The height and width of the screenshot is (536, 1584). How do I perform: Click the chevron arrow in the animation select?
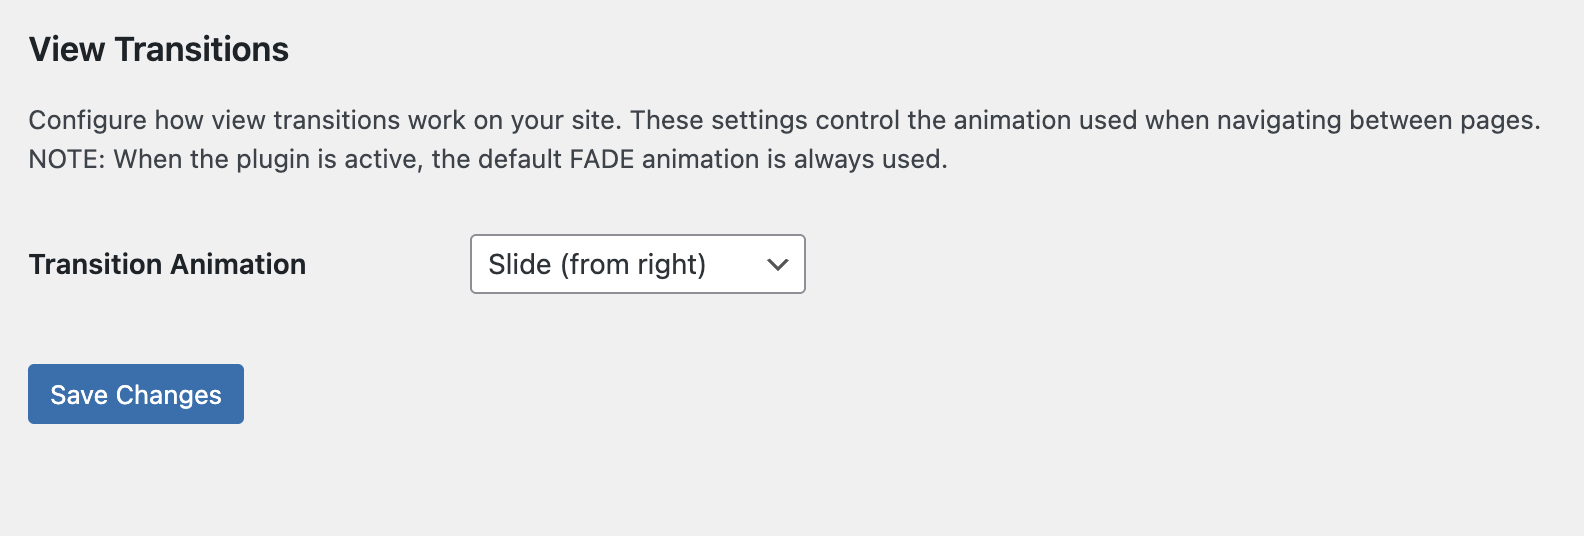(777, 265)
